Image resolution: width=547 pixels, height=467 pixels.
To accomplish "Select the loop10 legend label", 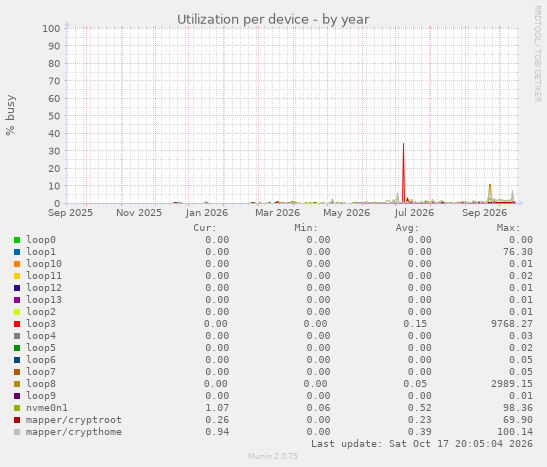I will click(x=44, y=264).
